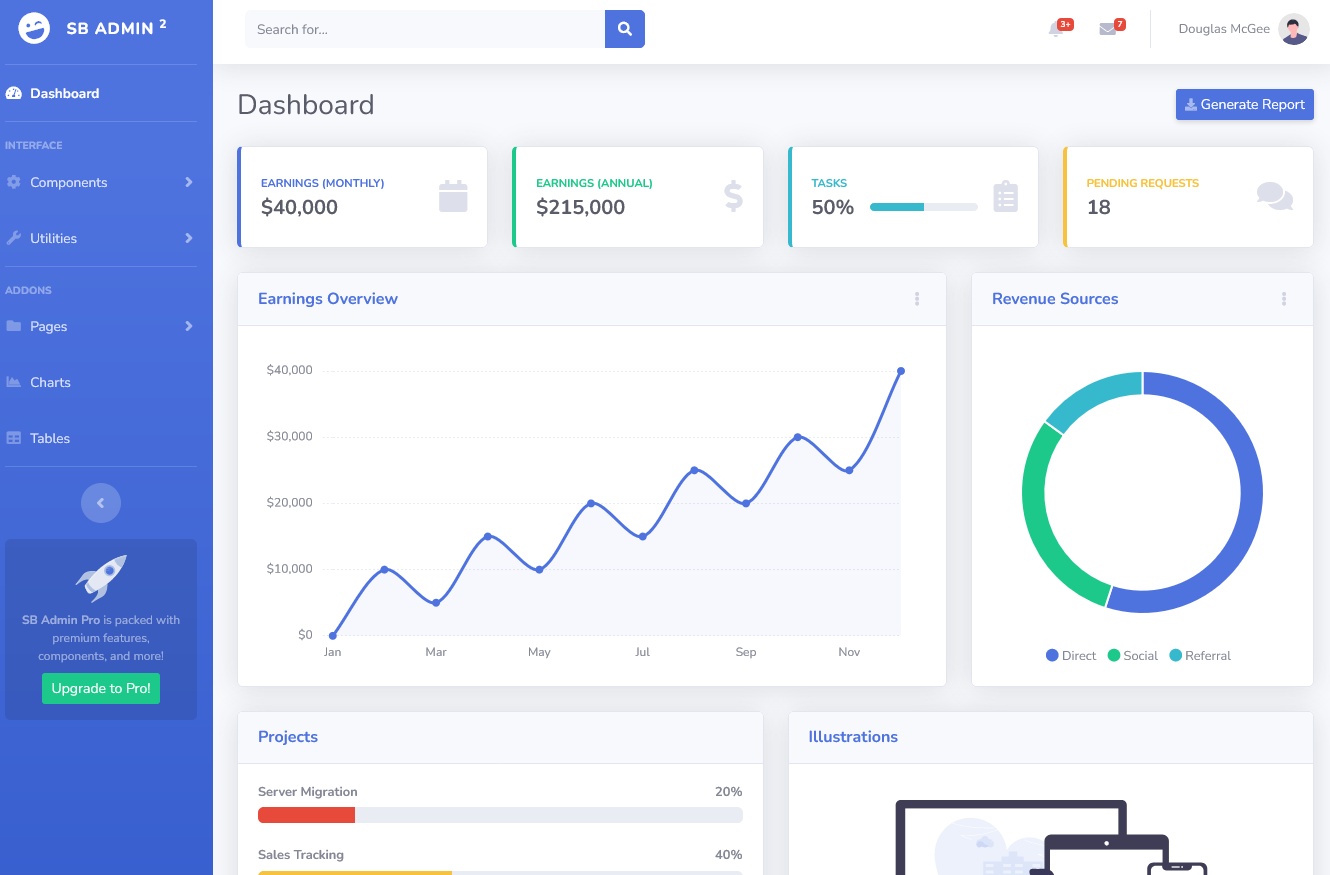Click the SB ADMIN 2 brand text

click(116, 28)
